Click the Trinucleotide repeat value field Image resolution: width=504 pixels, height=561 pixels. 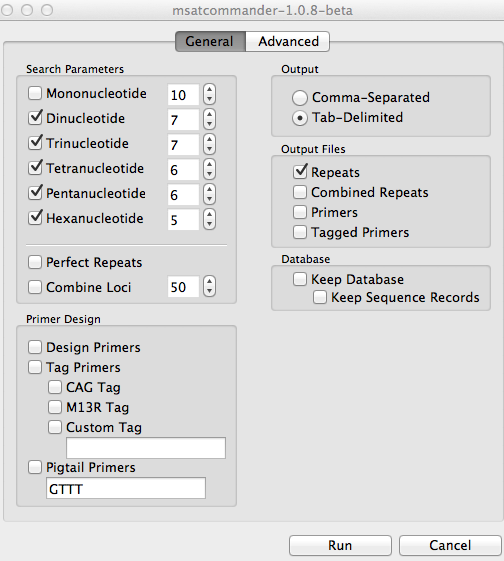183,145
